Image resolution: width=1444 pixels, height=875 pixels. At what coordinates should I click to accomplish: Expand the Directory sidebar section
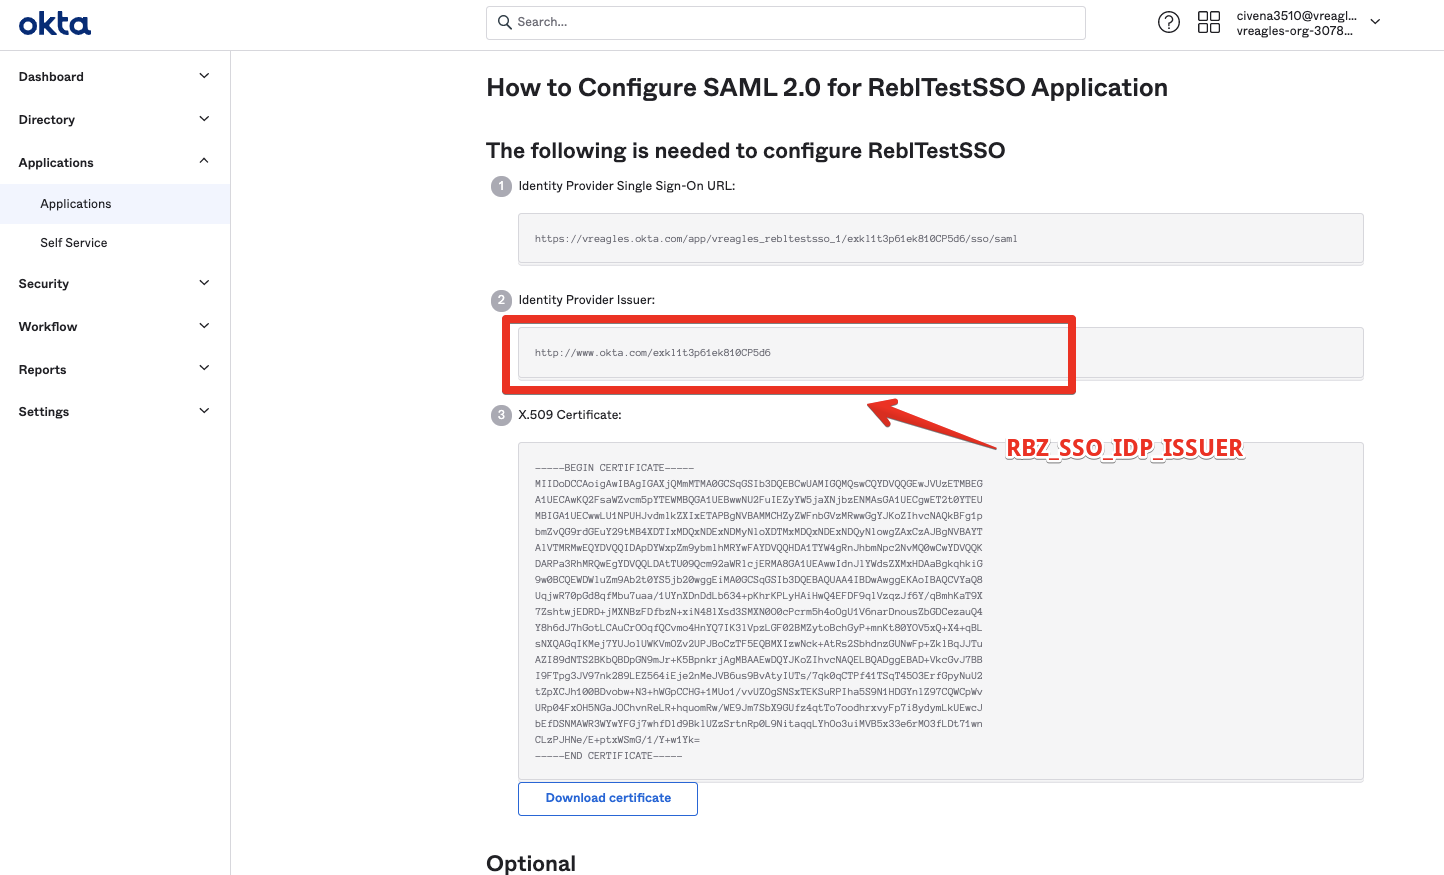pos(204,119)
